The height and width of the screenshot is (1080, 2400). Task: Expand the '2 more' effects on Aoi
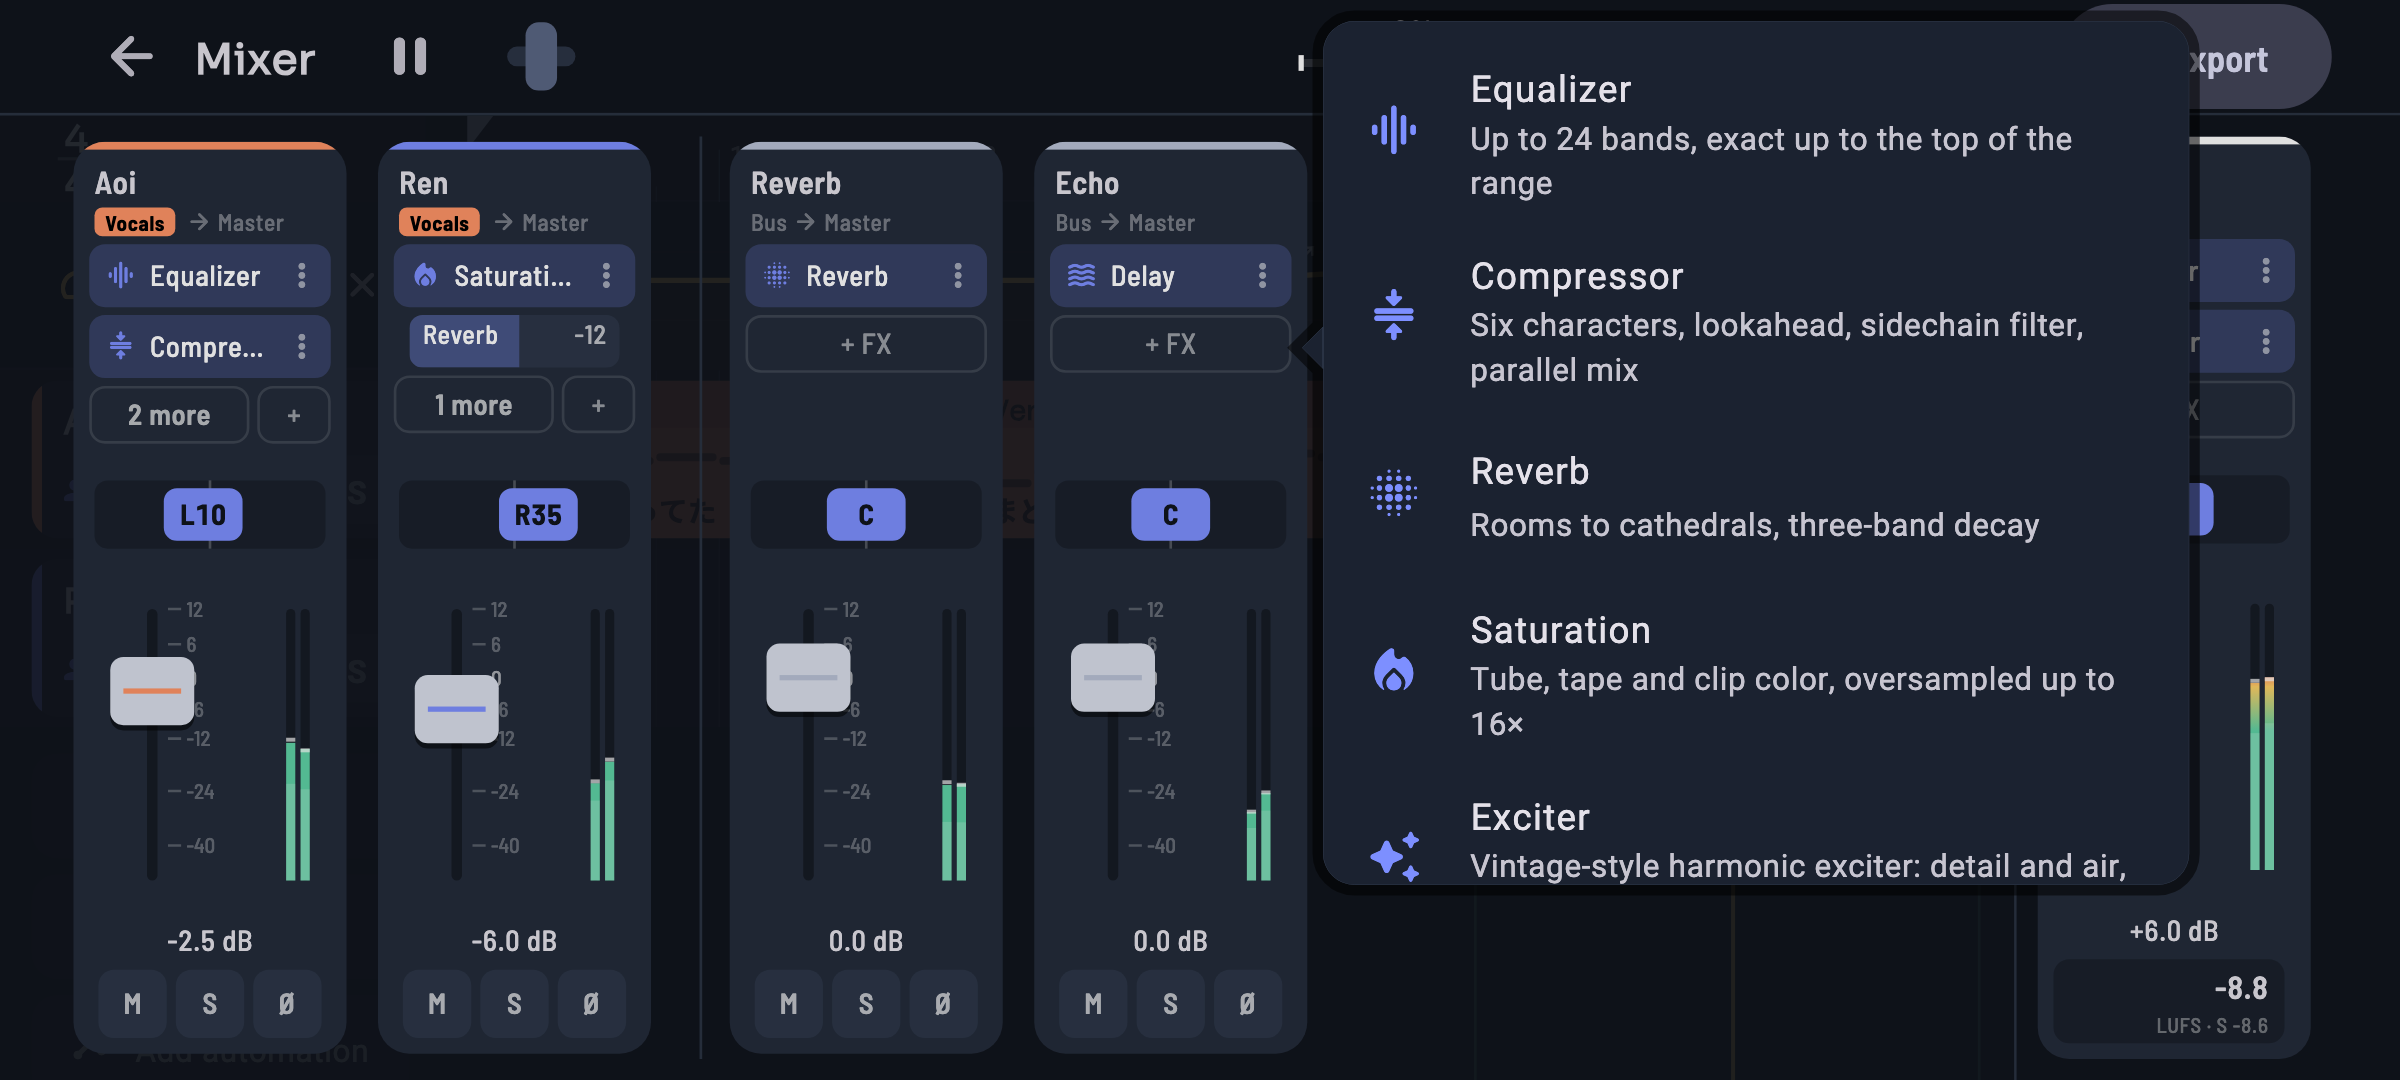point(169,415)
